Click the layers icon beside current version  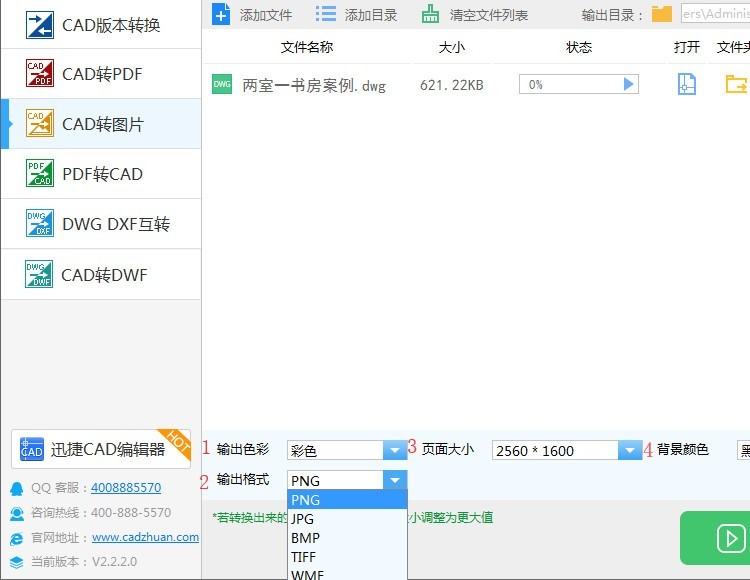click(17, 562)
